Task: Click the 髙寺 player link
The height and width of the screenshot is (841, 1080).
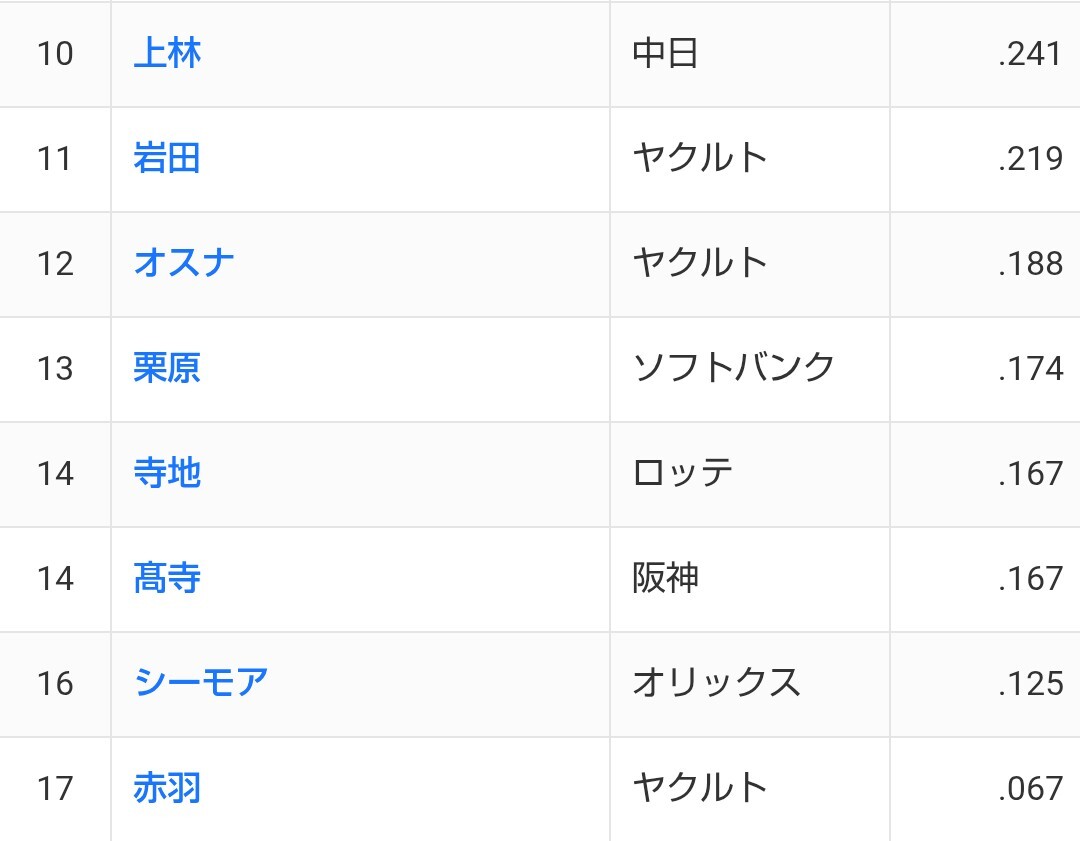Action: coord(167,579)
